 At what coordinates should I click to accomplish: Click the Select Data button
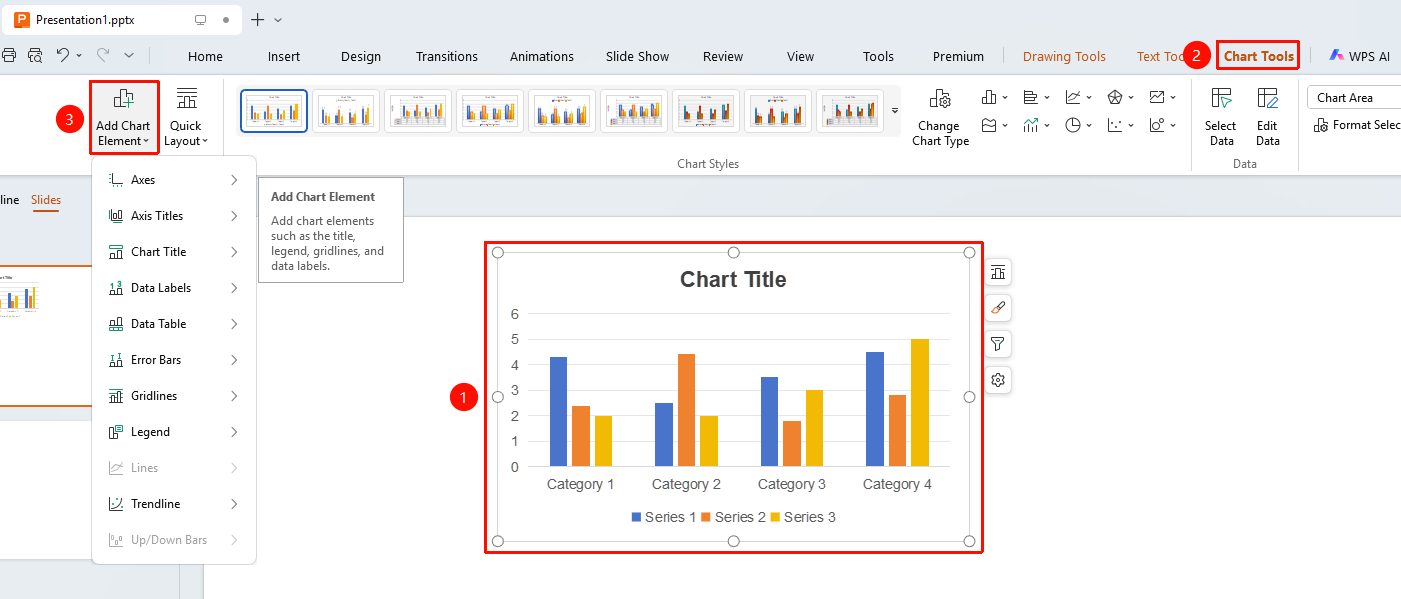[x=1220, y=117]
